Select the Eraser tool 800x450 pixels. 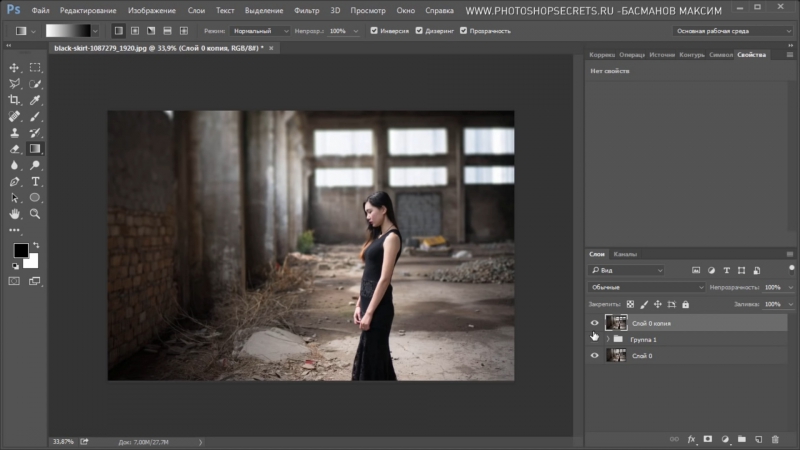[x=14, y=149]
